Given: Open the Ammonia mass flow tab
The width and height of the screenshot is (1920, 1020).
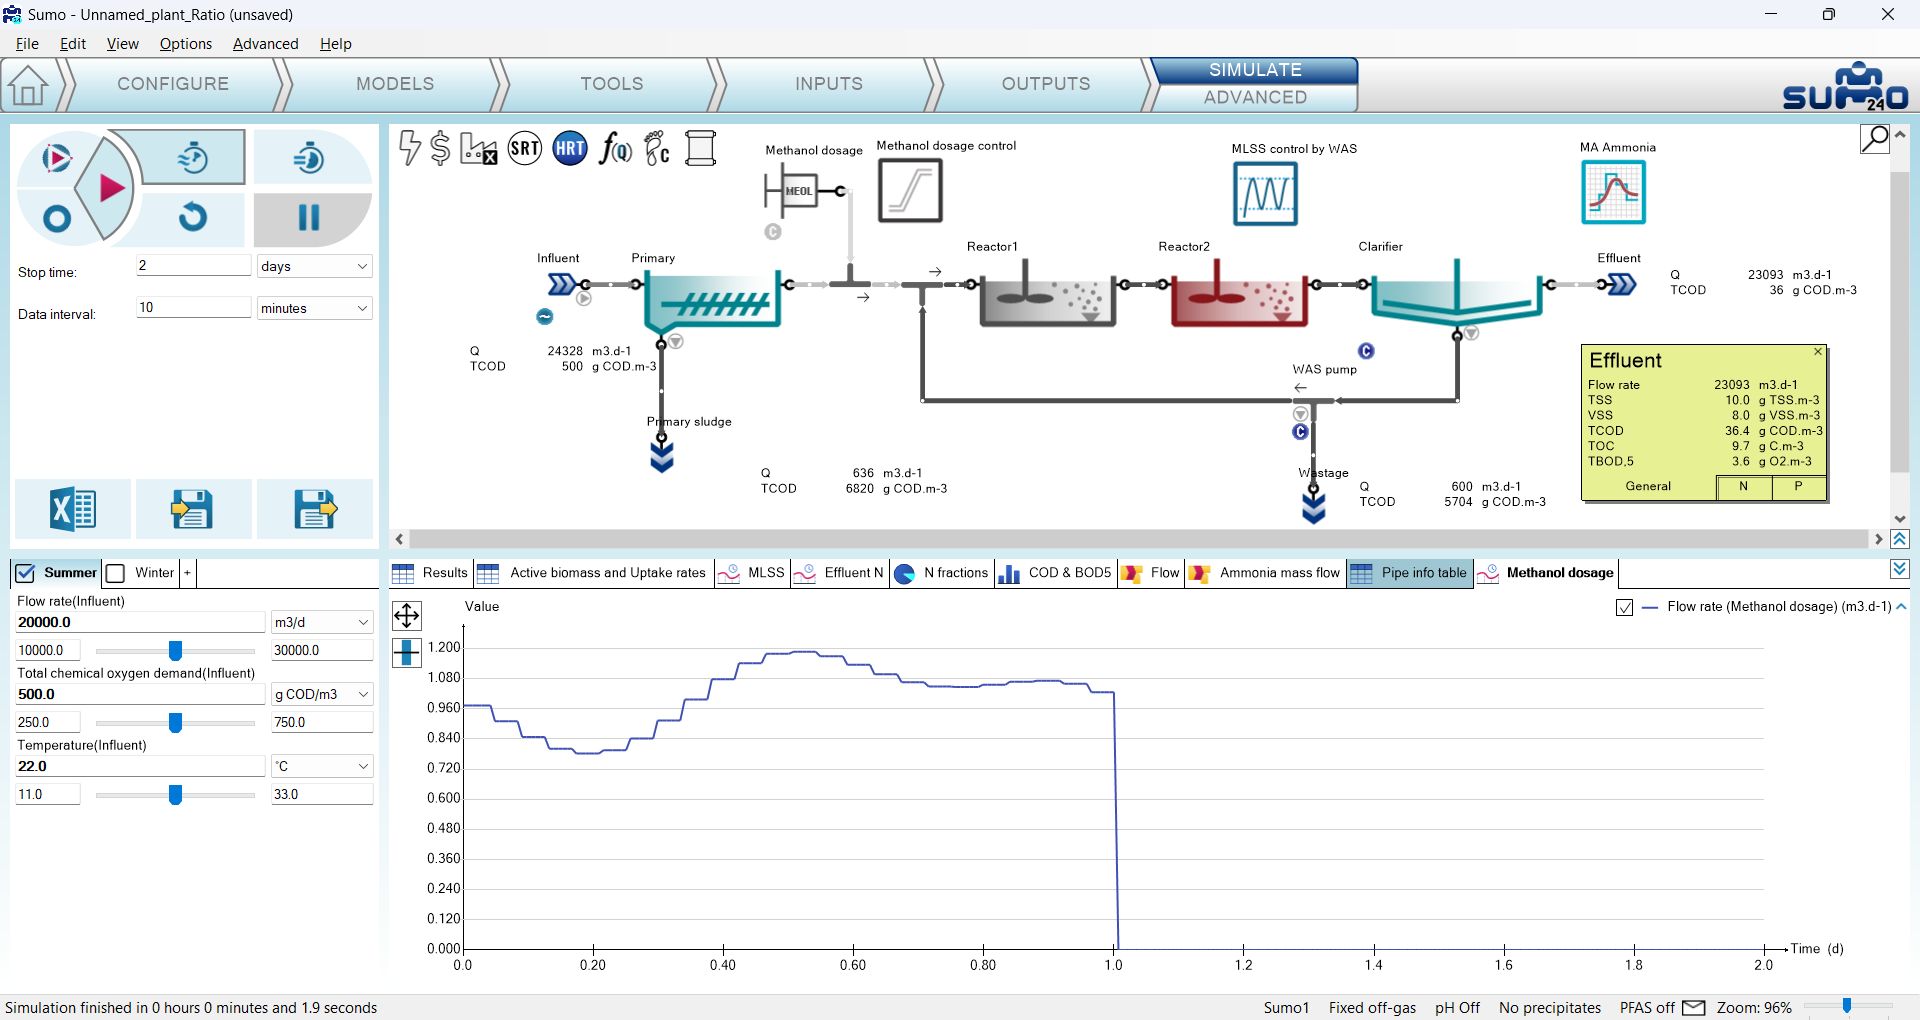Looking at the screenshot, I should click(1265, 573).
